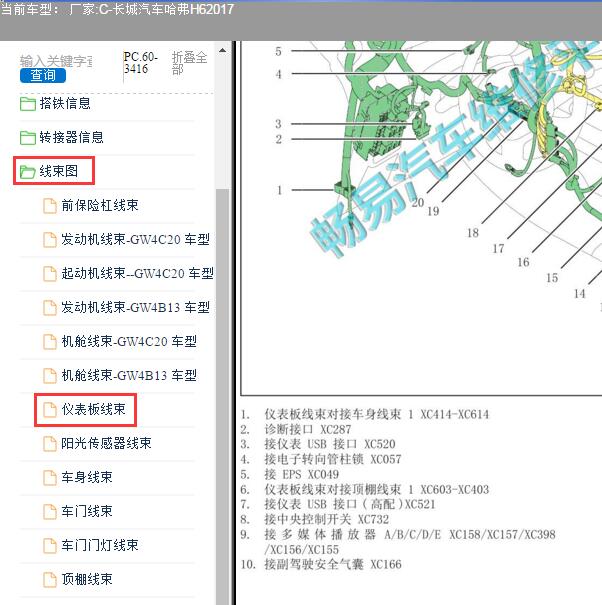Click the open 线束图 folder icon

28,172
